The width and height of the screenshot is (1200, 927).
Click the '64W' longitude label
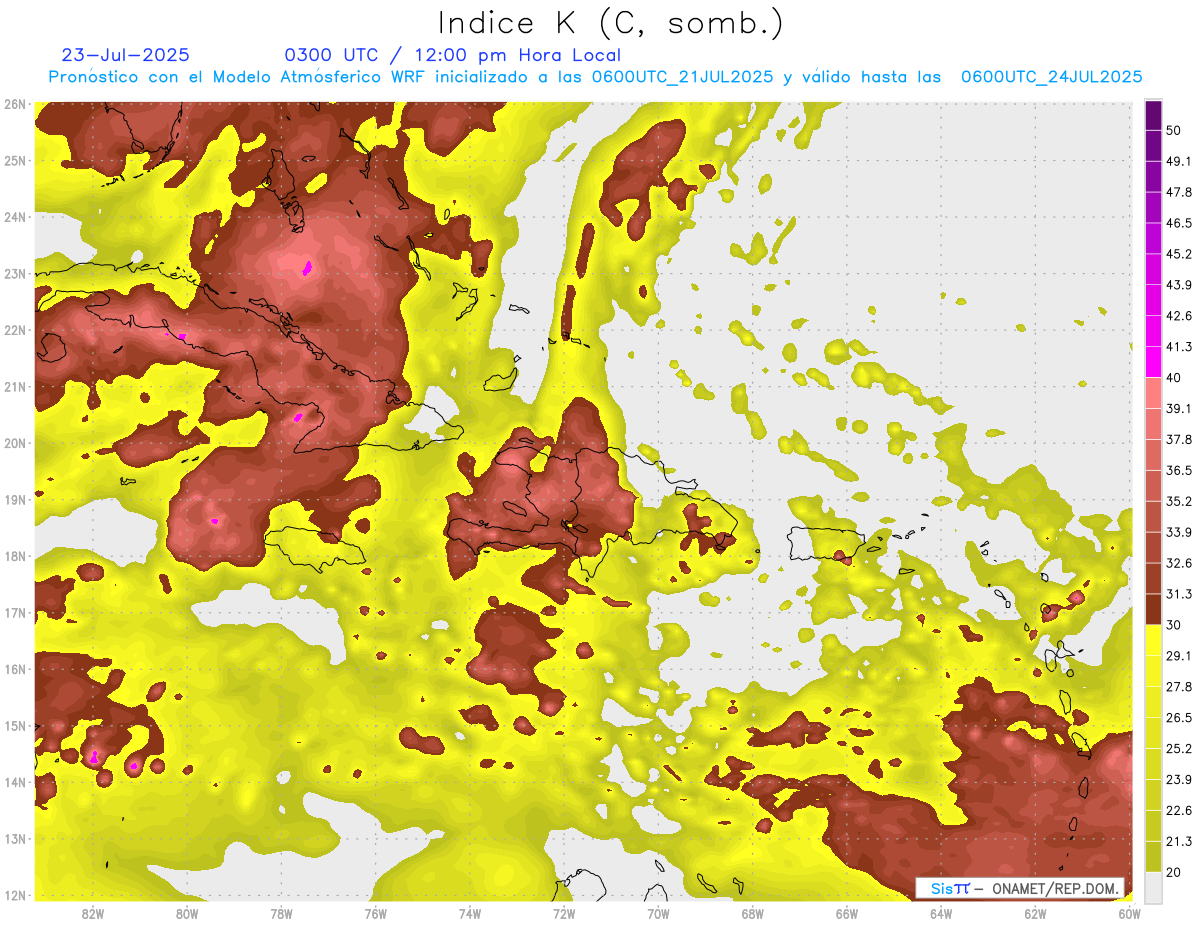[941, 913]
